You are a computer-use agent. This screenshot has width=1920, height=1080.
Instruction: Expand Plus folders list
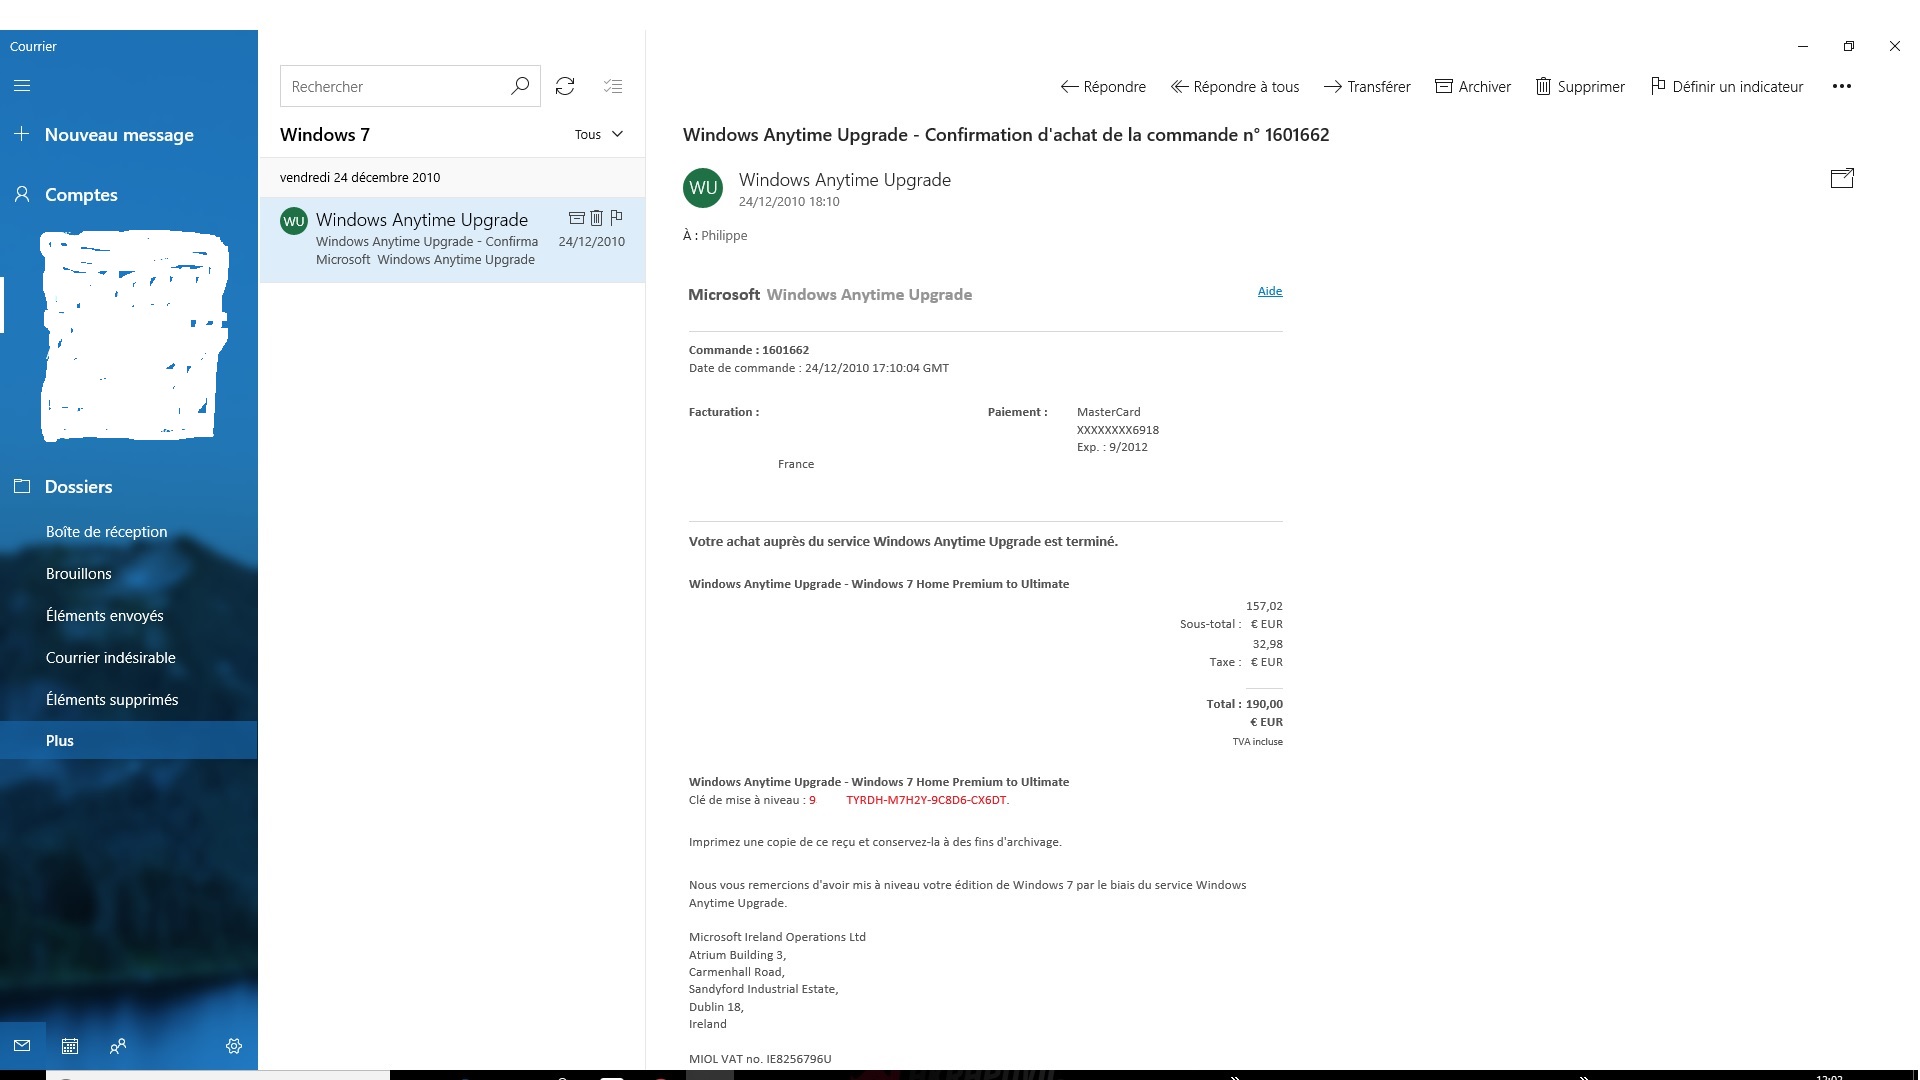pyautogui.click(x=60, y=741)
